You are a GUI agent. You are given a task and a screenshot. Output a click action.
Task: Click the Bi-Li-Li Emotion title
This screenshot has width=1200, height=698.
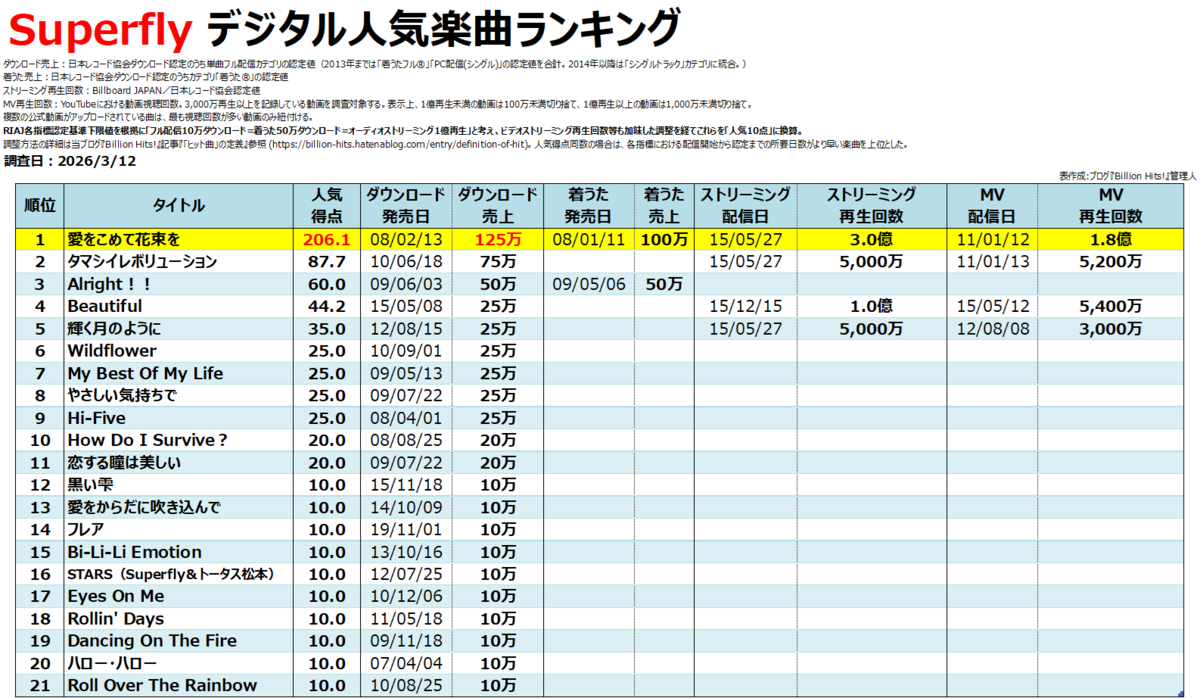(134, 552)
